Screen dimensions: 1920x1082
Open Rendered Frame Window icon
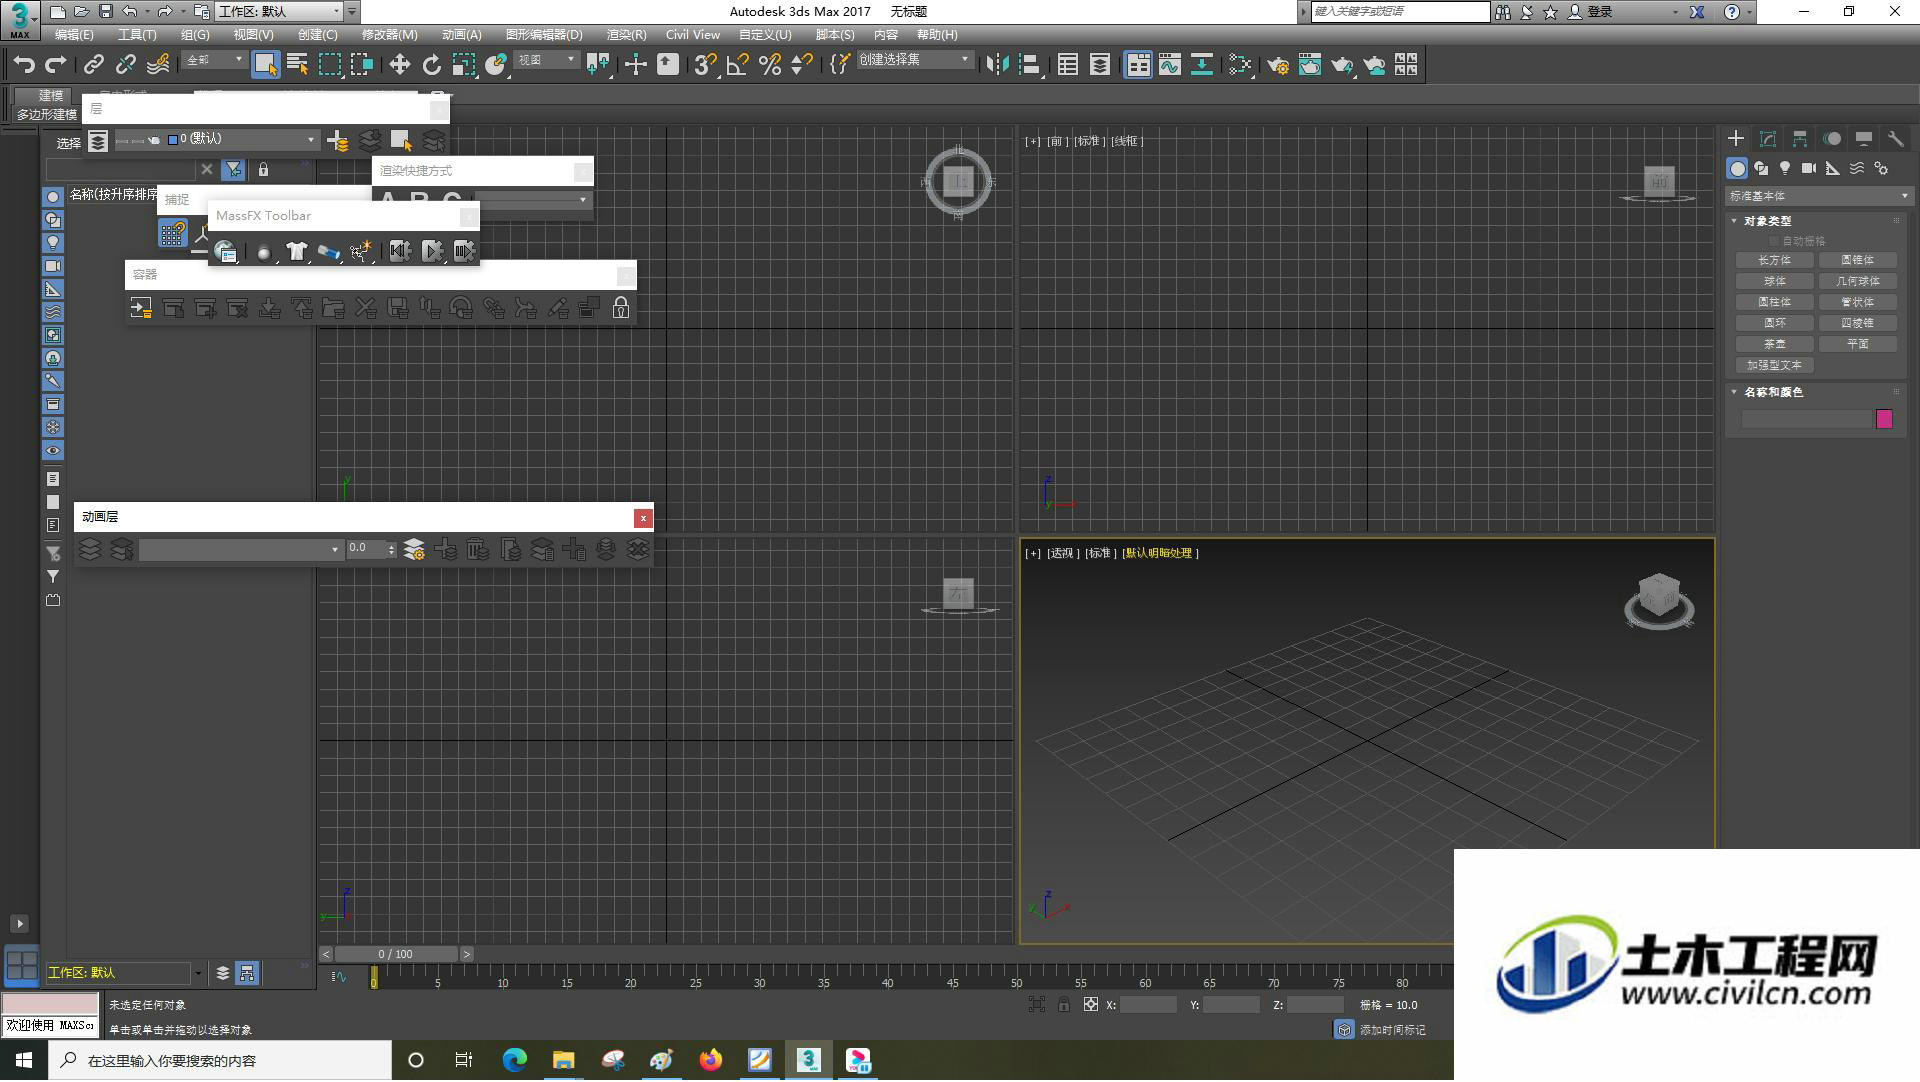(1309, 65)
